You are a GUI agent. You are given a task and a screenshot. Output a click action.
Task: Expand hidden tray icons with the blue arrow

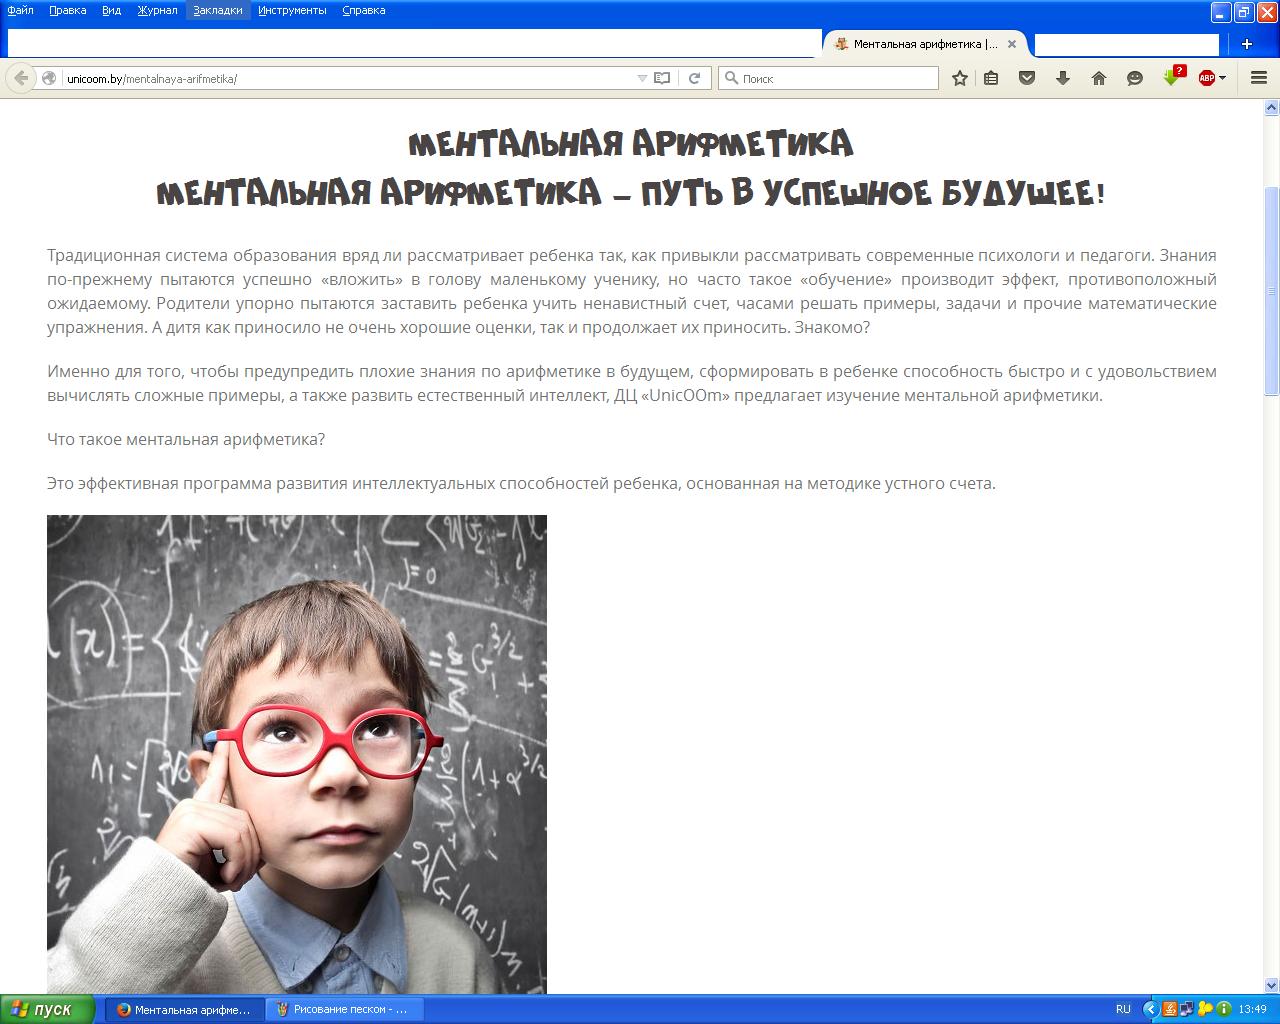[x=1150, y=1009]
